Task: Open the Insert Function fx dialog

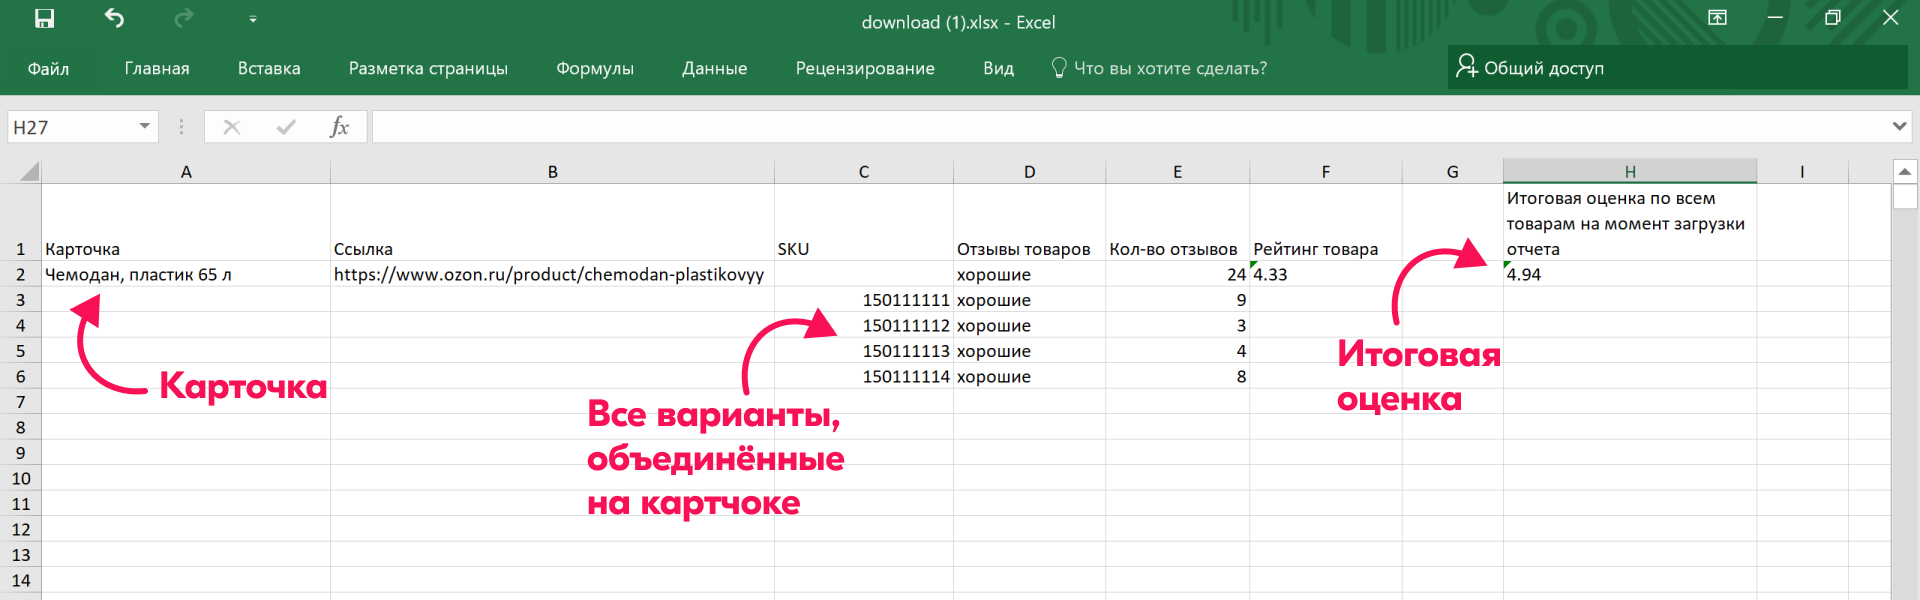Action: (x=339, y=127)
